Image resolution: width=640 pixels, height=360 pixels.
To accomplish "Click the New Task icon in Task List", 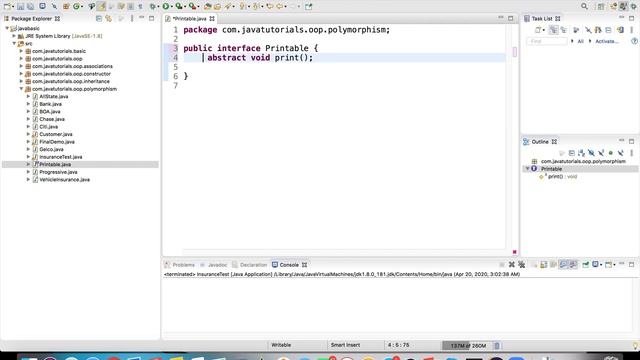I will click(538, 30).
